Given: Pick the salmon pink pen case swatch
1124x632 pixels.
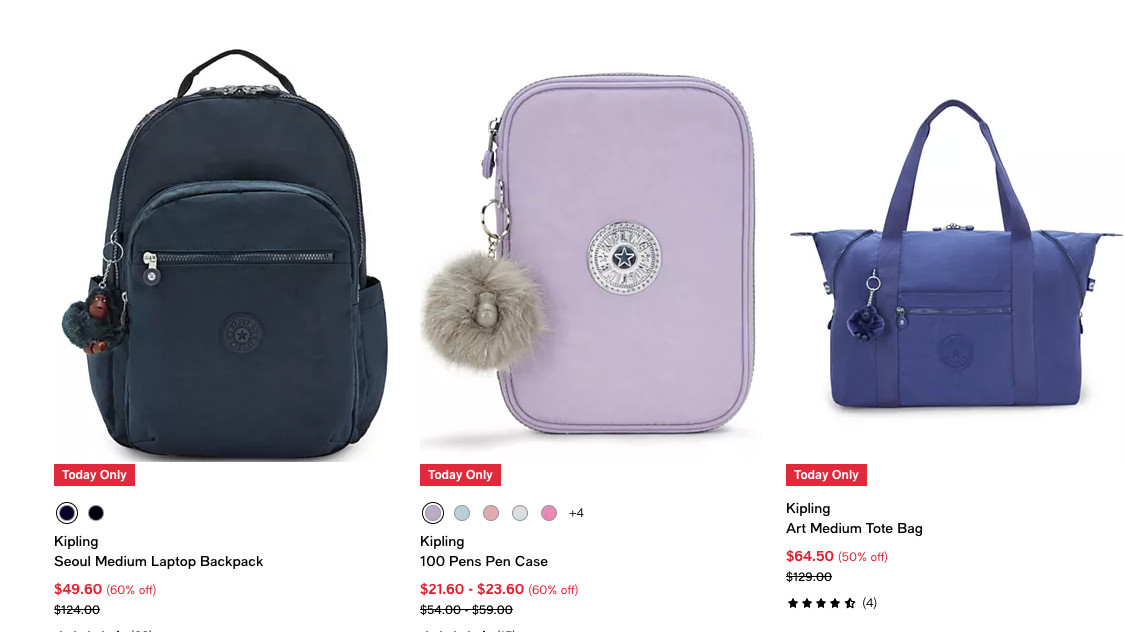Looking at the screenshot, I should pos(491,513).
